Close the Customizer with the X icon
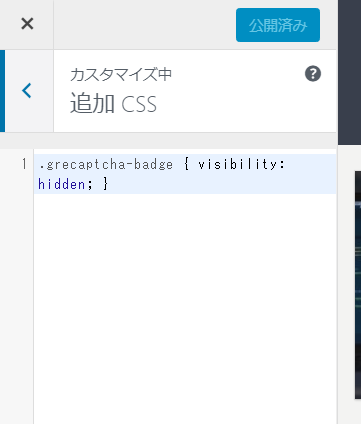The width and height of the screenshot is (361, 424). pyautogui.click(x=27, y=24)
